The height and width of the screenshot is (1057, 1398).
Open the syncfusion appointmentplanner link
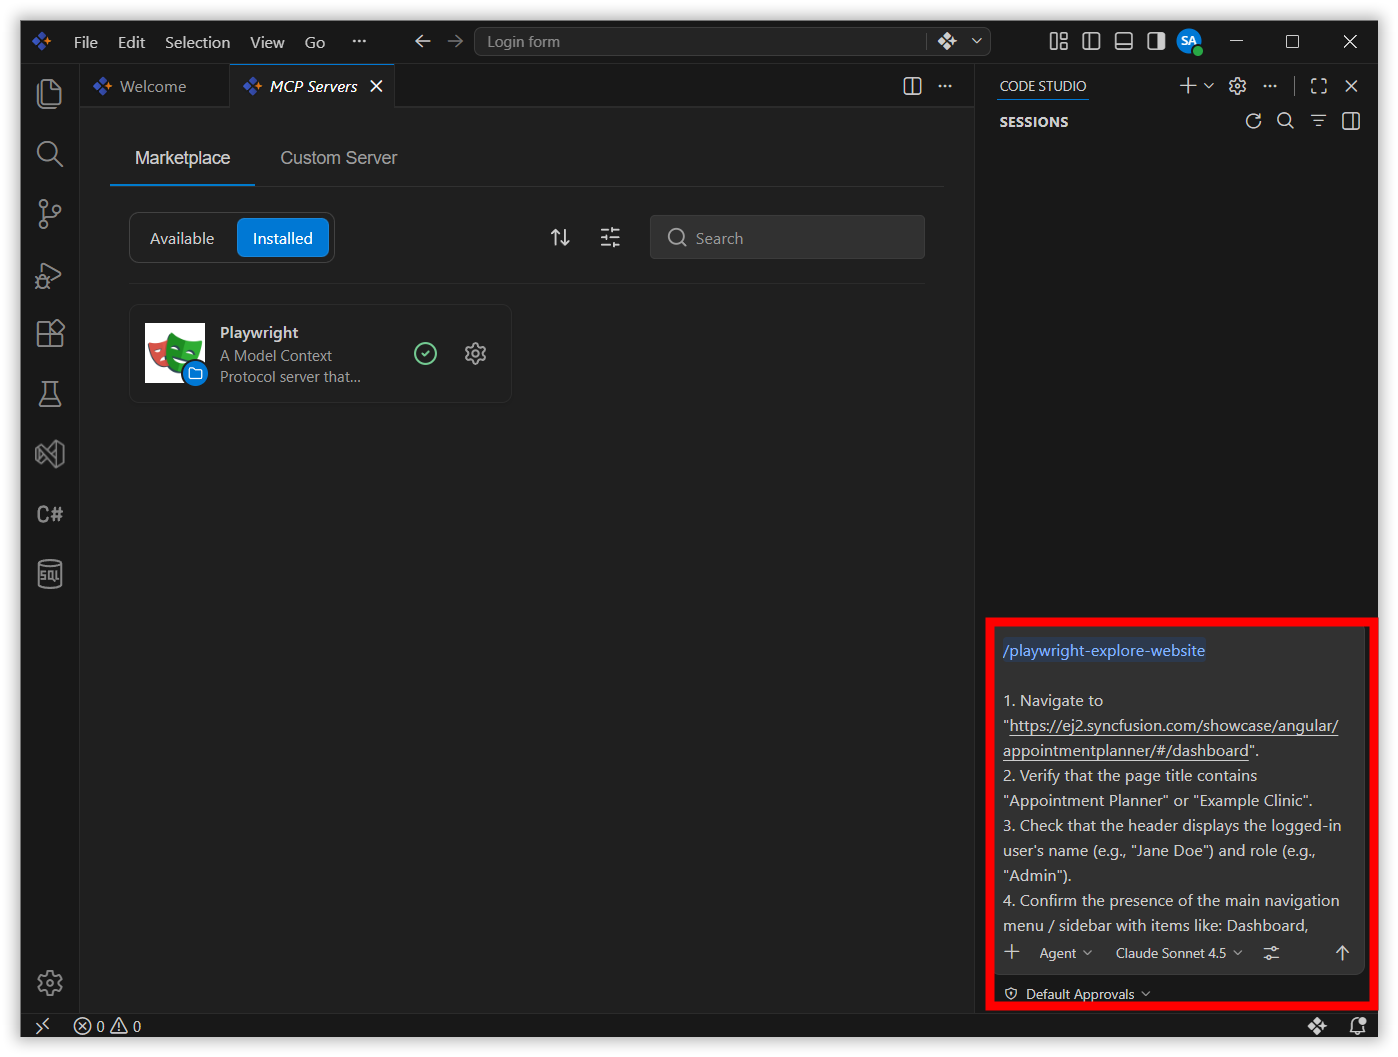[x=1170, y=738]
